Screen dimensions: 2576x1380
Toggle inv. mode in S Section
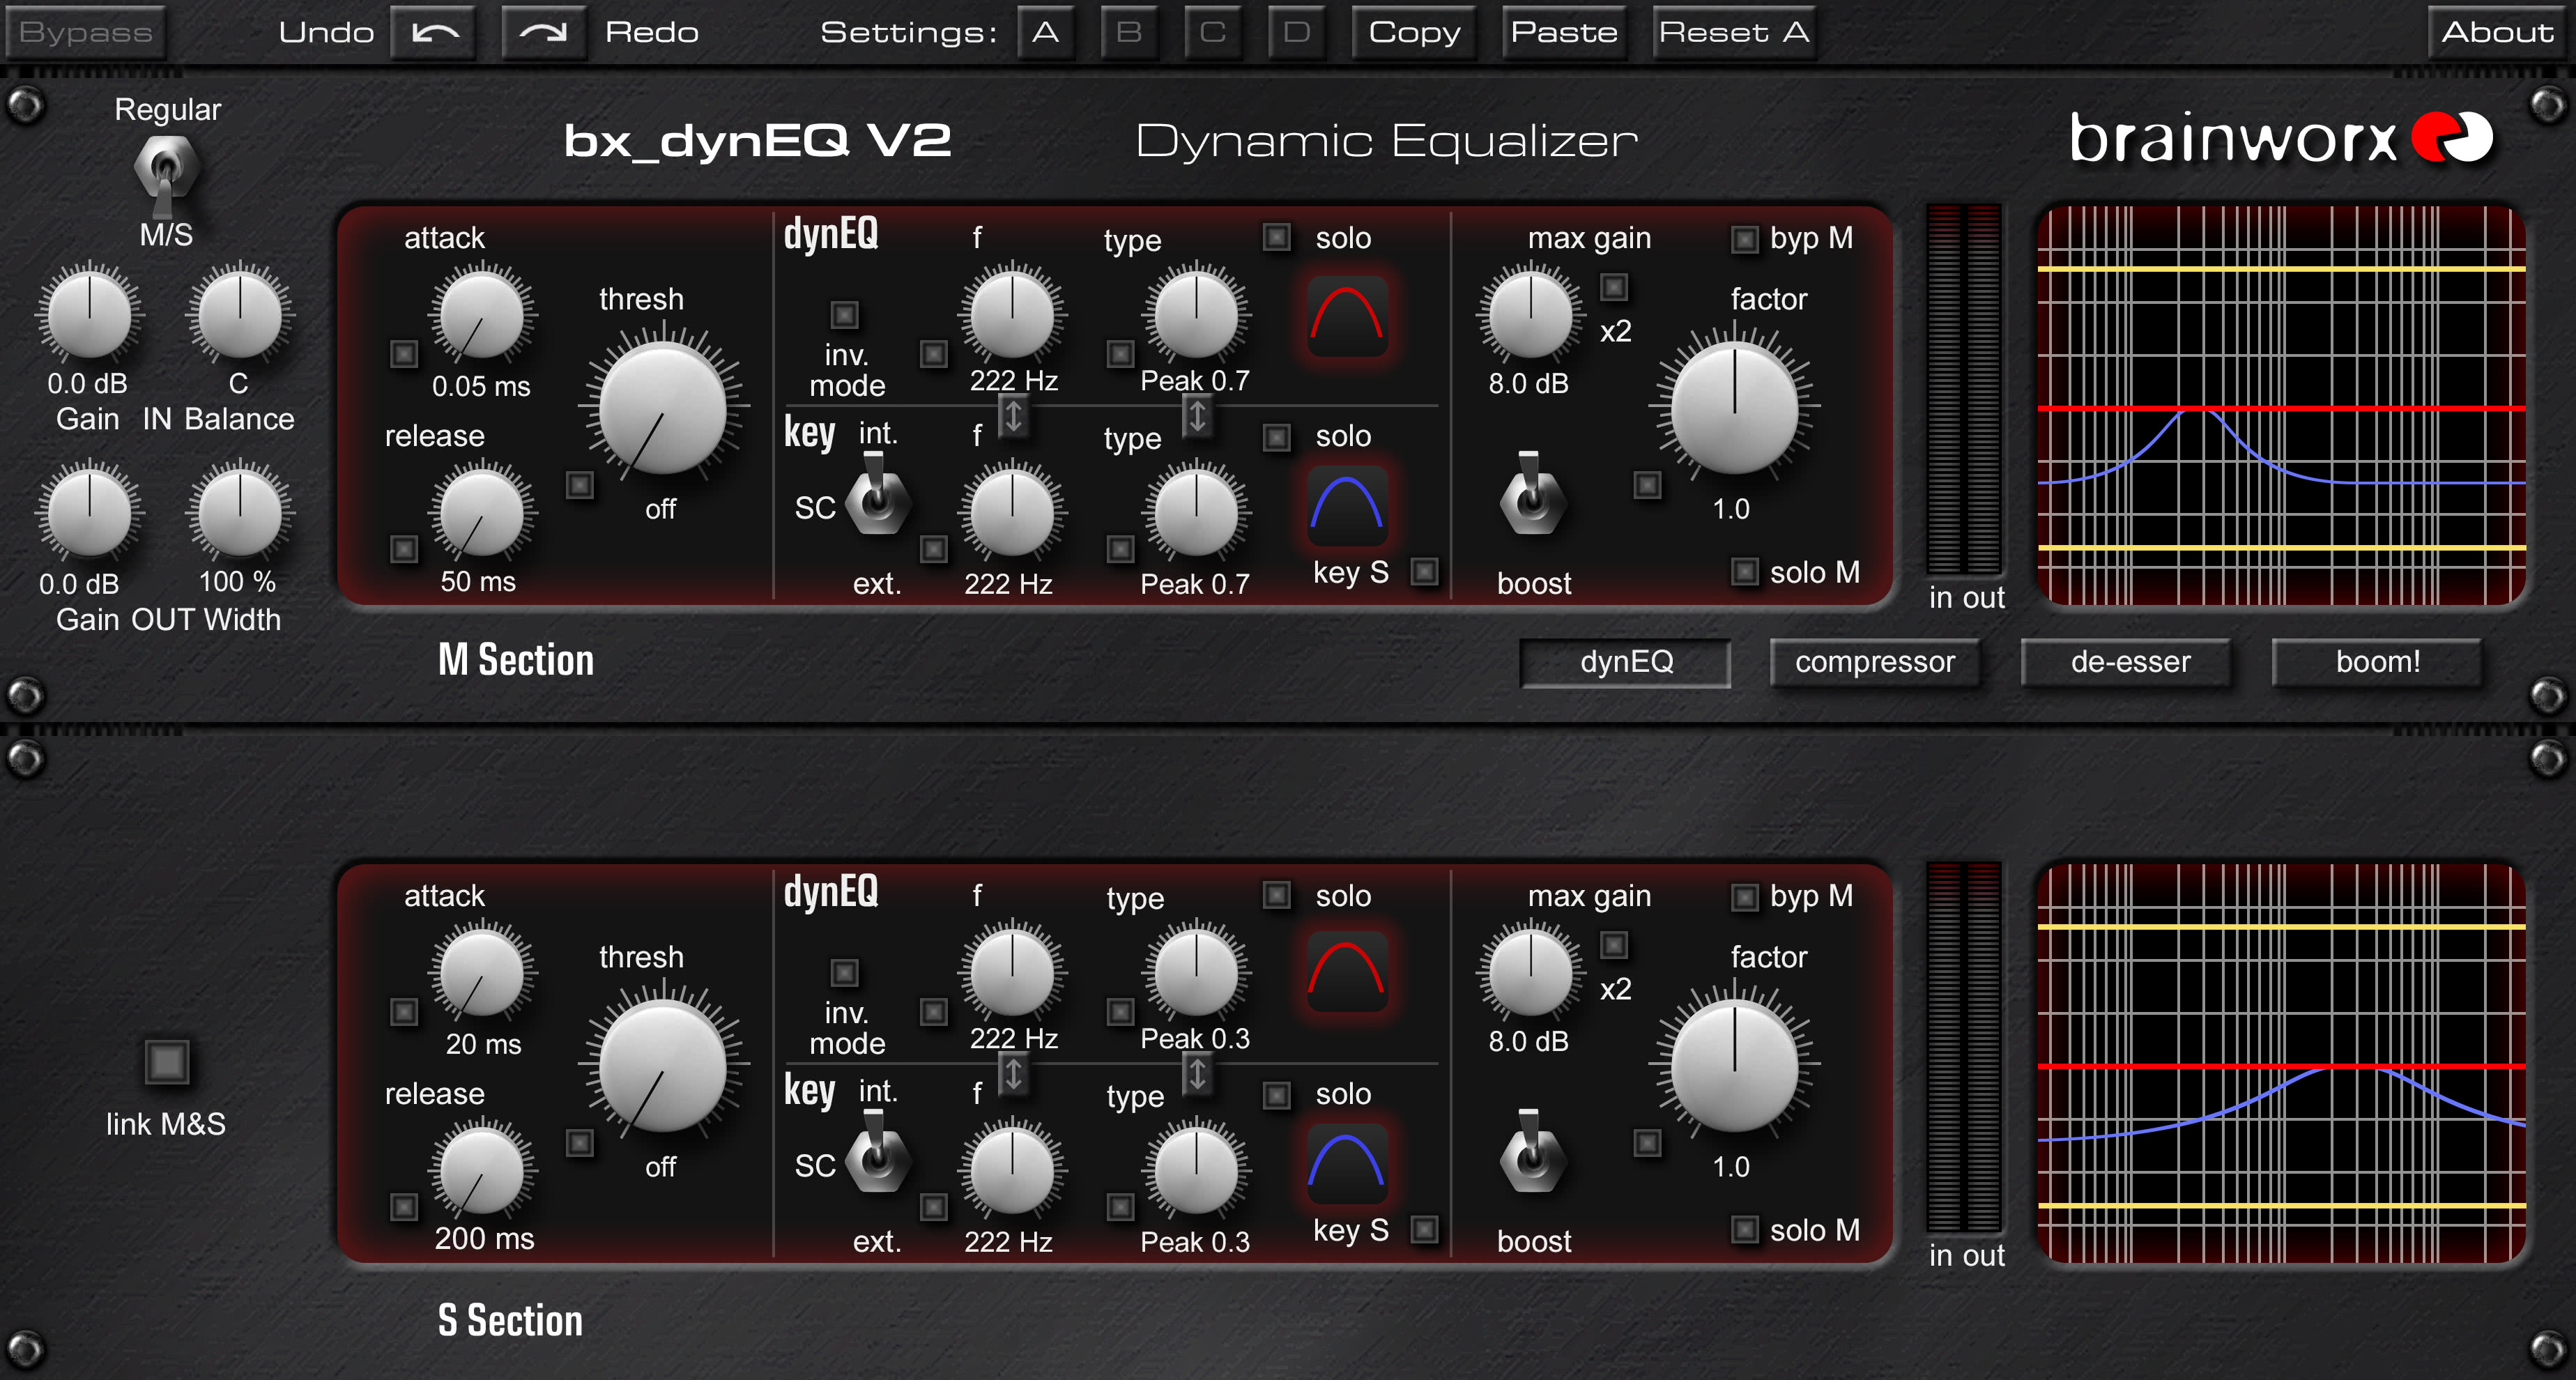click(x=844, y=972)
